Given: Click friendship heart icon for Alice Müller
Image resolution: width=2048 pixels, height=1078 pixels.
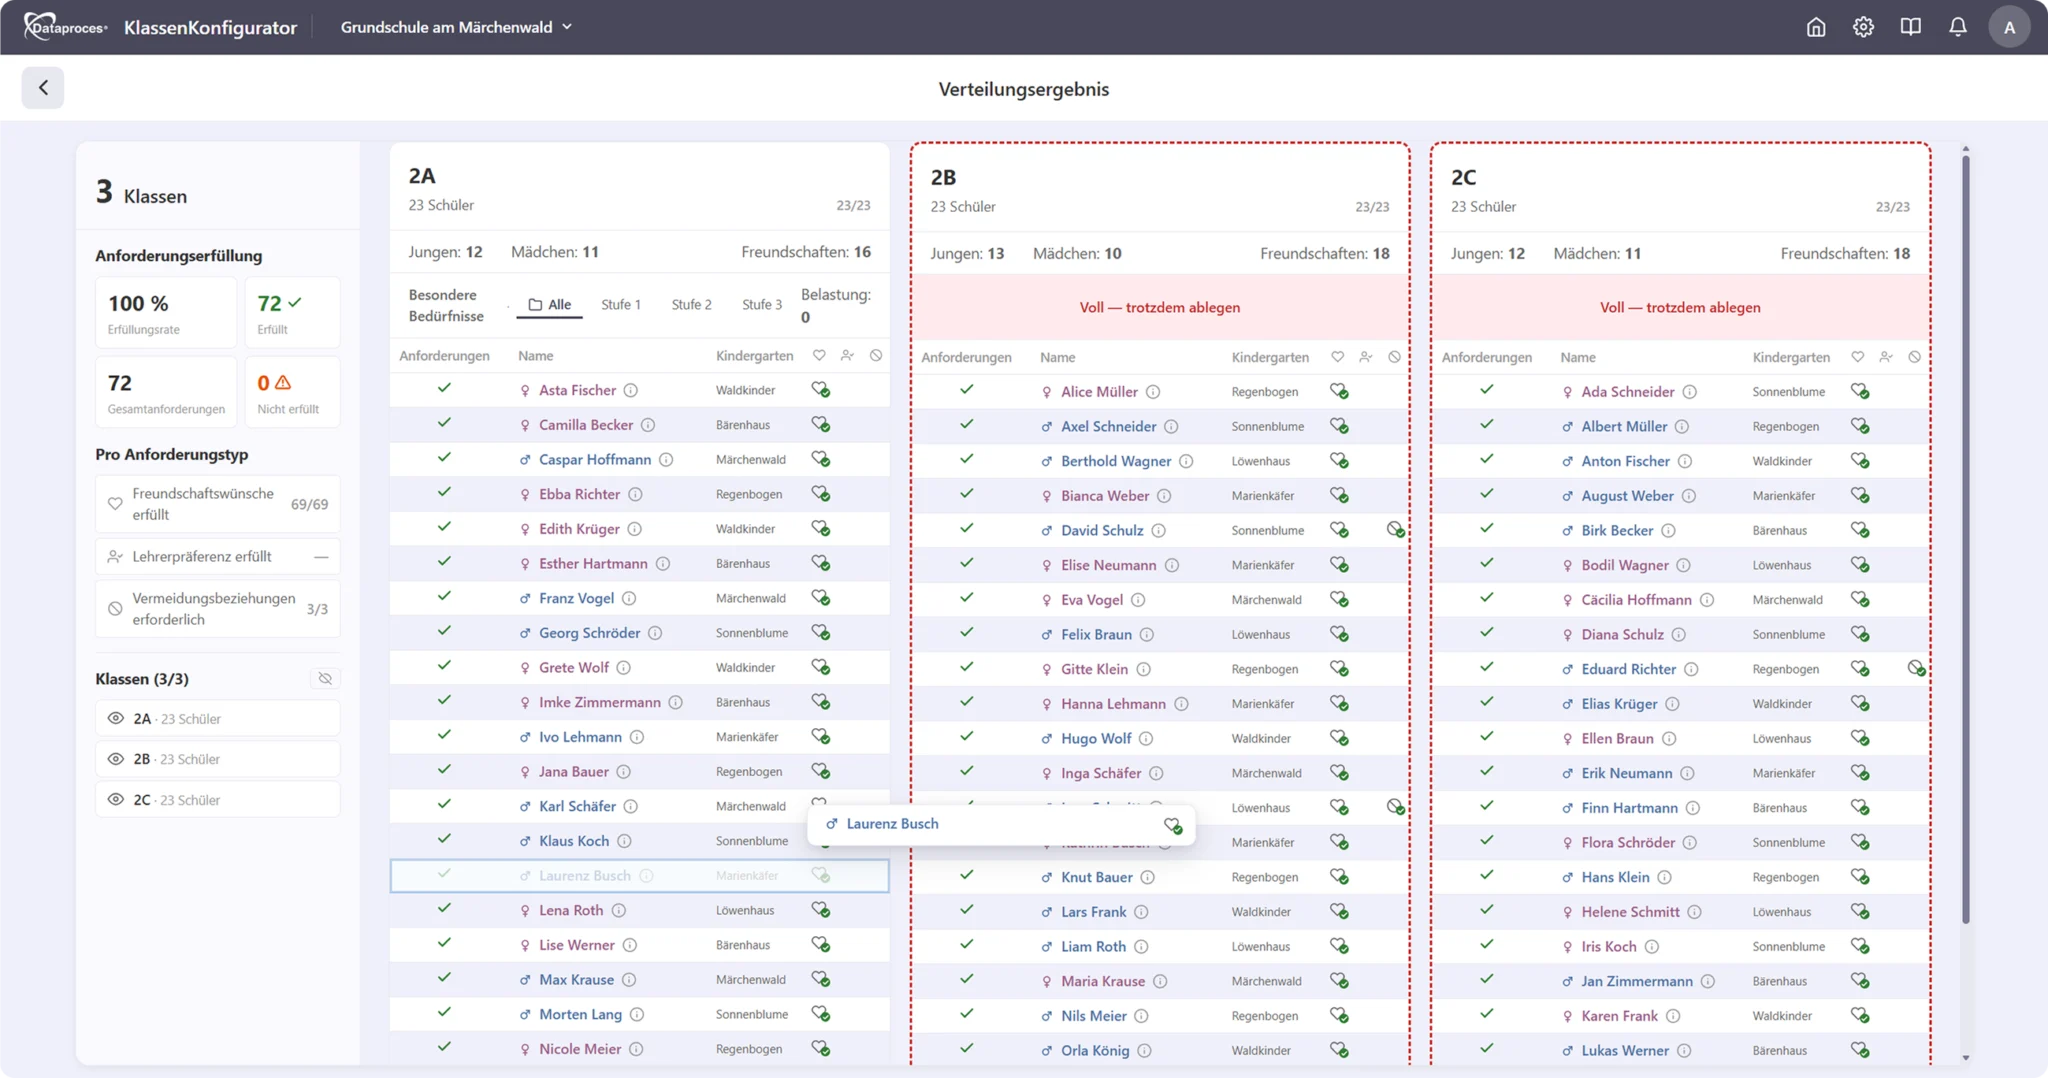Looking at the screenshot, I should click(1339, 392).
